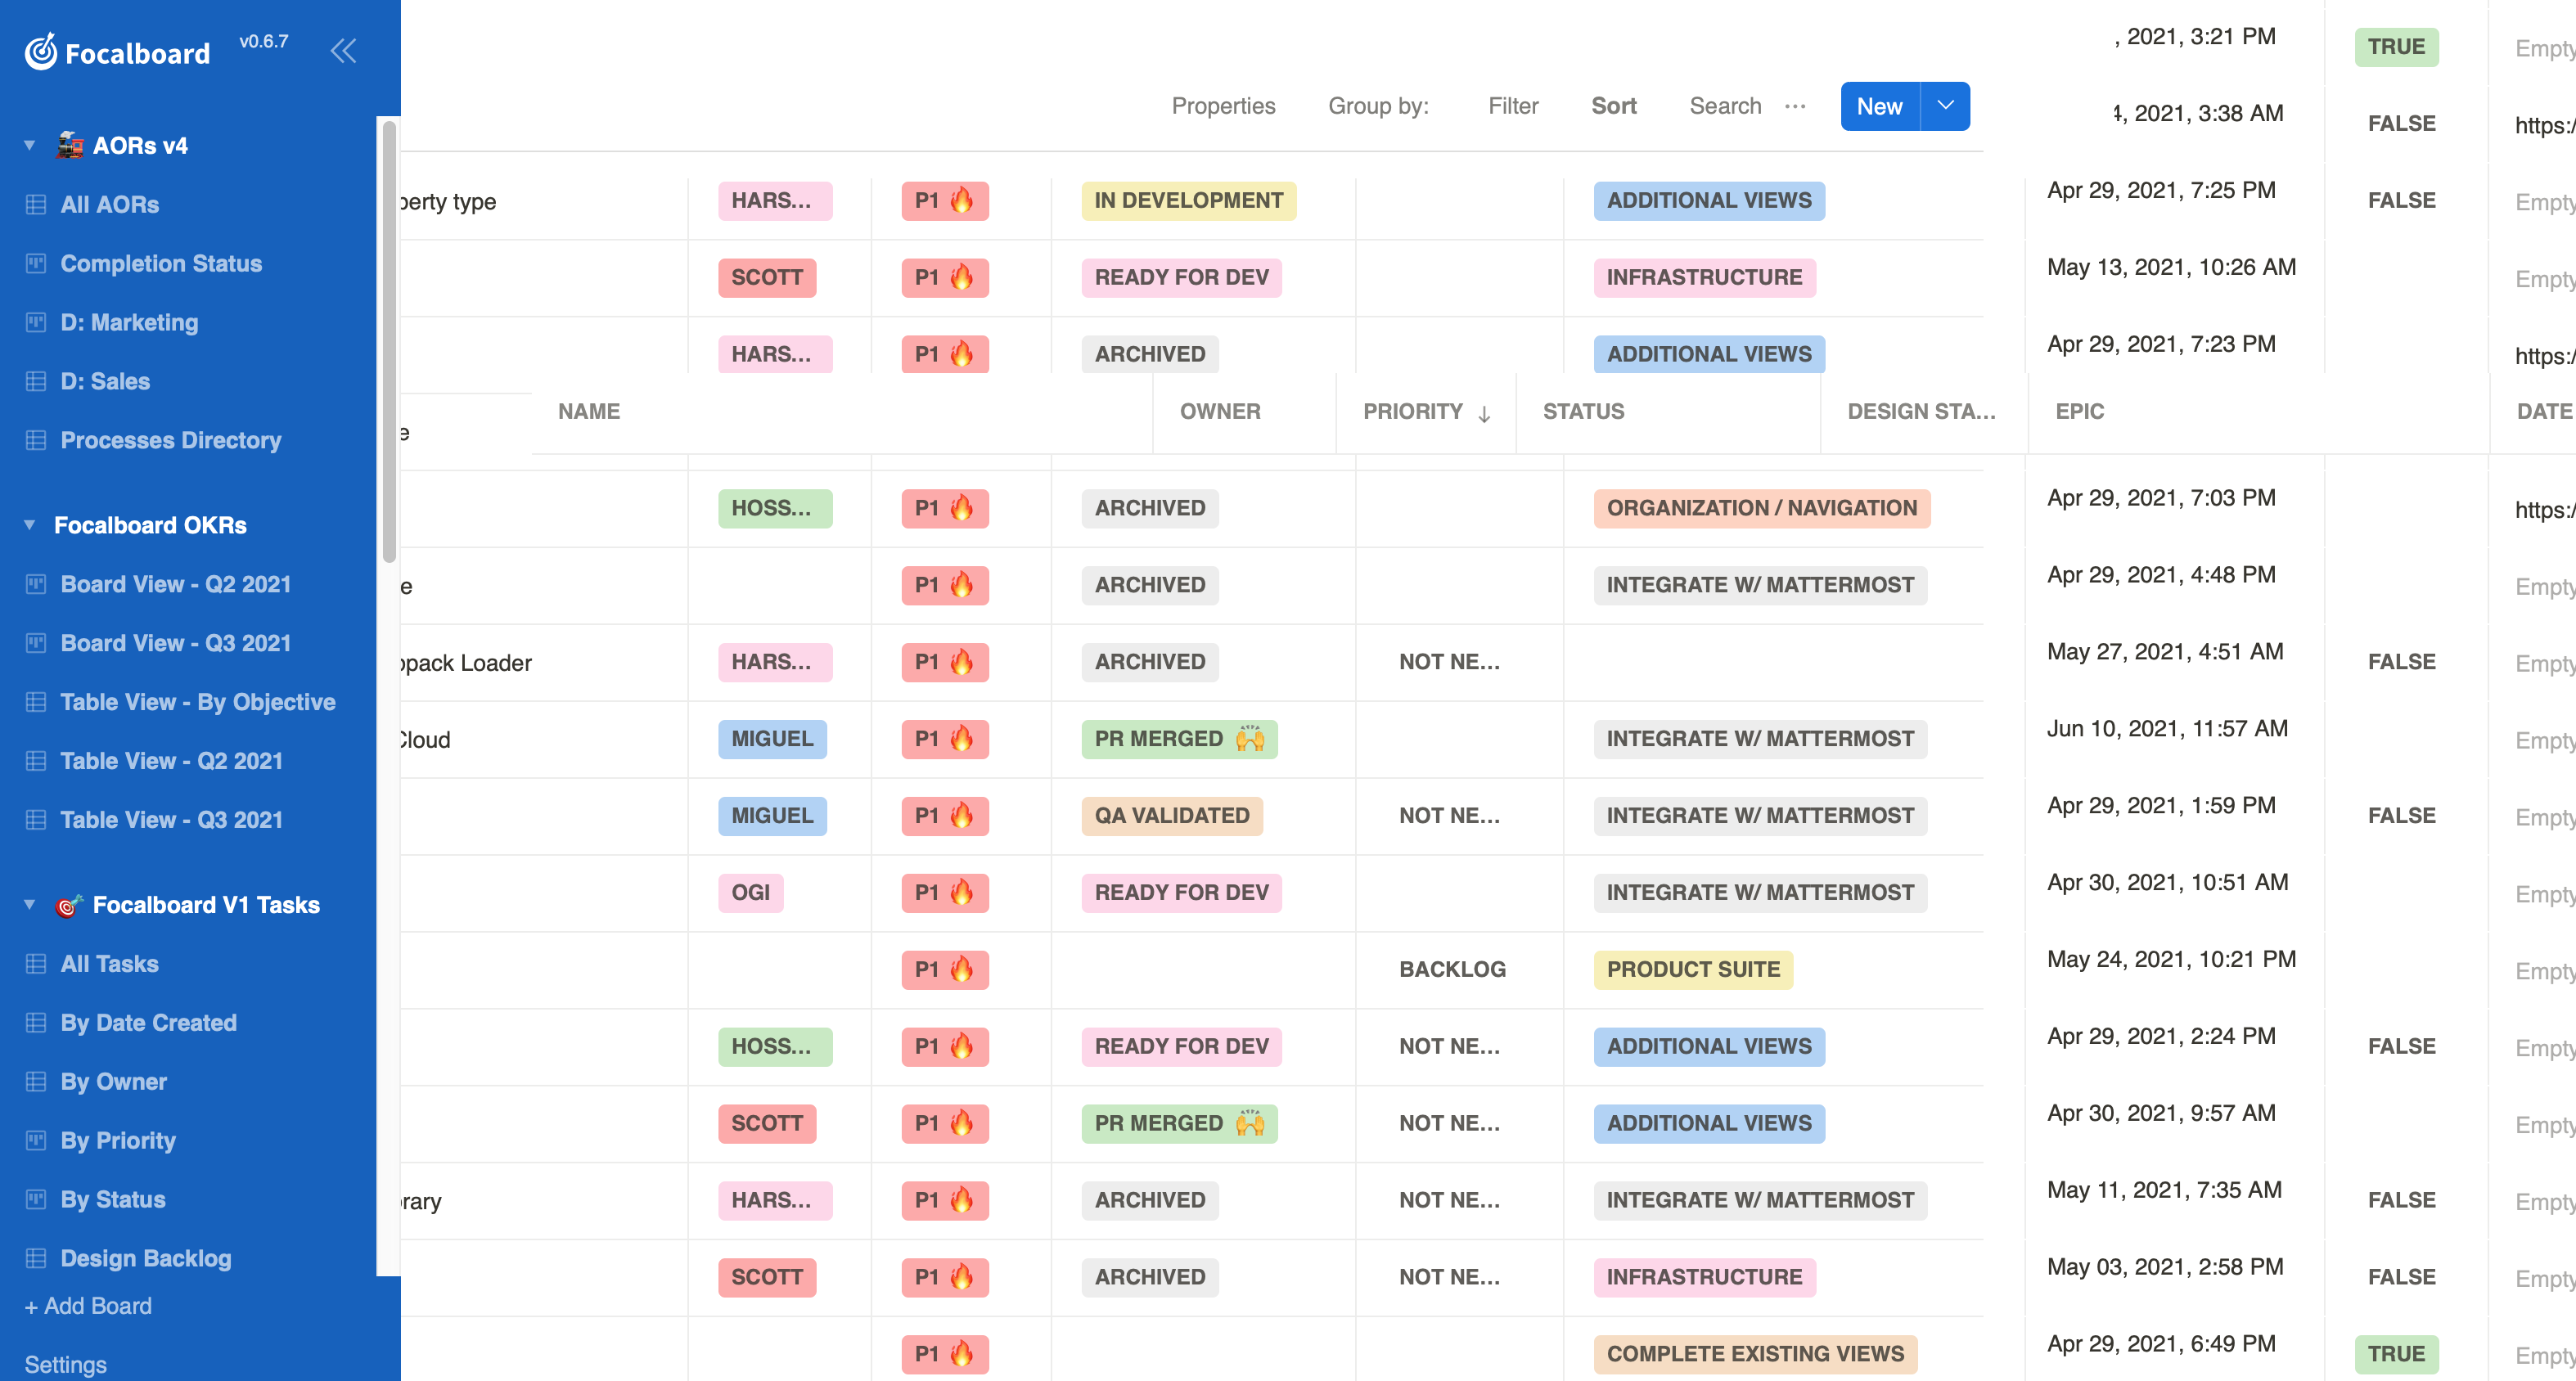Image resolution: width=2576 pixels, height=1381 pixels.
Task: Open the three-dots view options menu
Action: [x=1795, y=106]
